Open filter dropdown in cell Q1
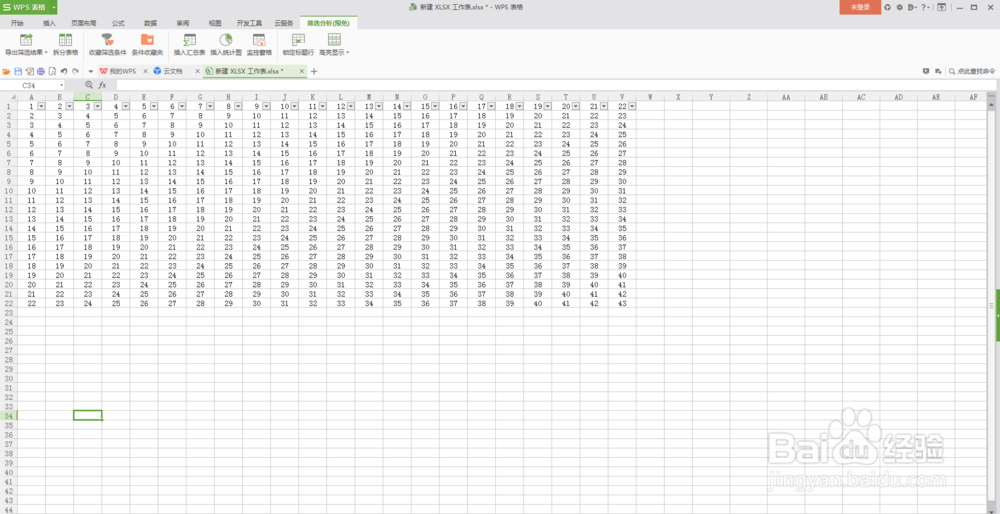 (x=491, y=106)
